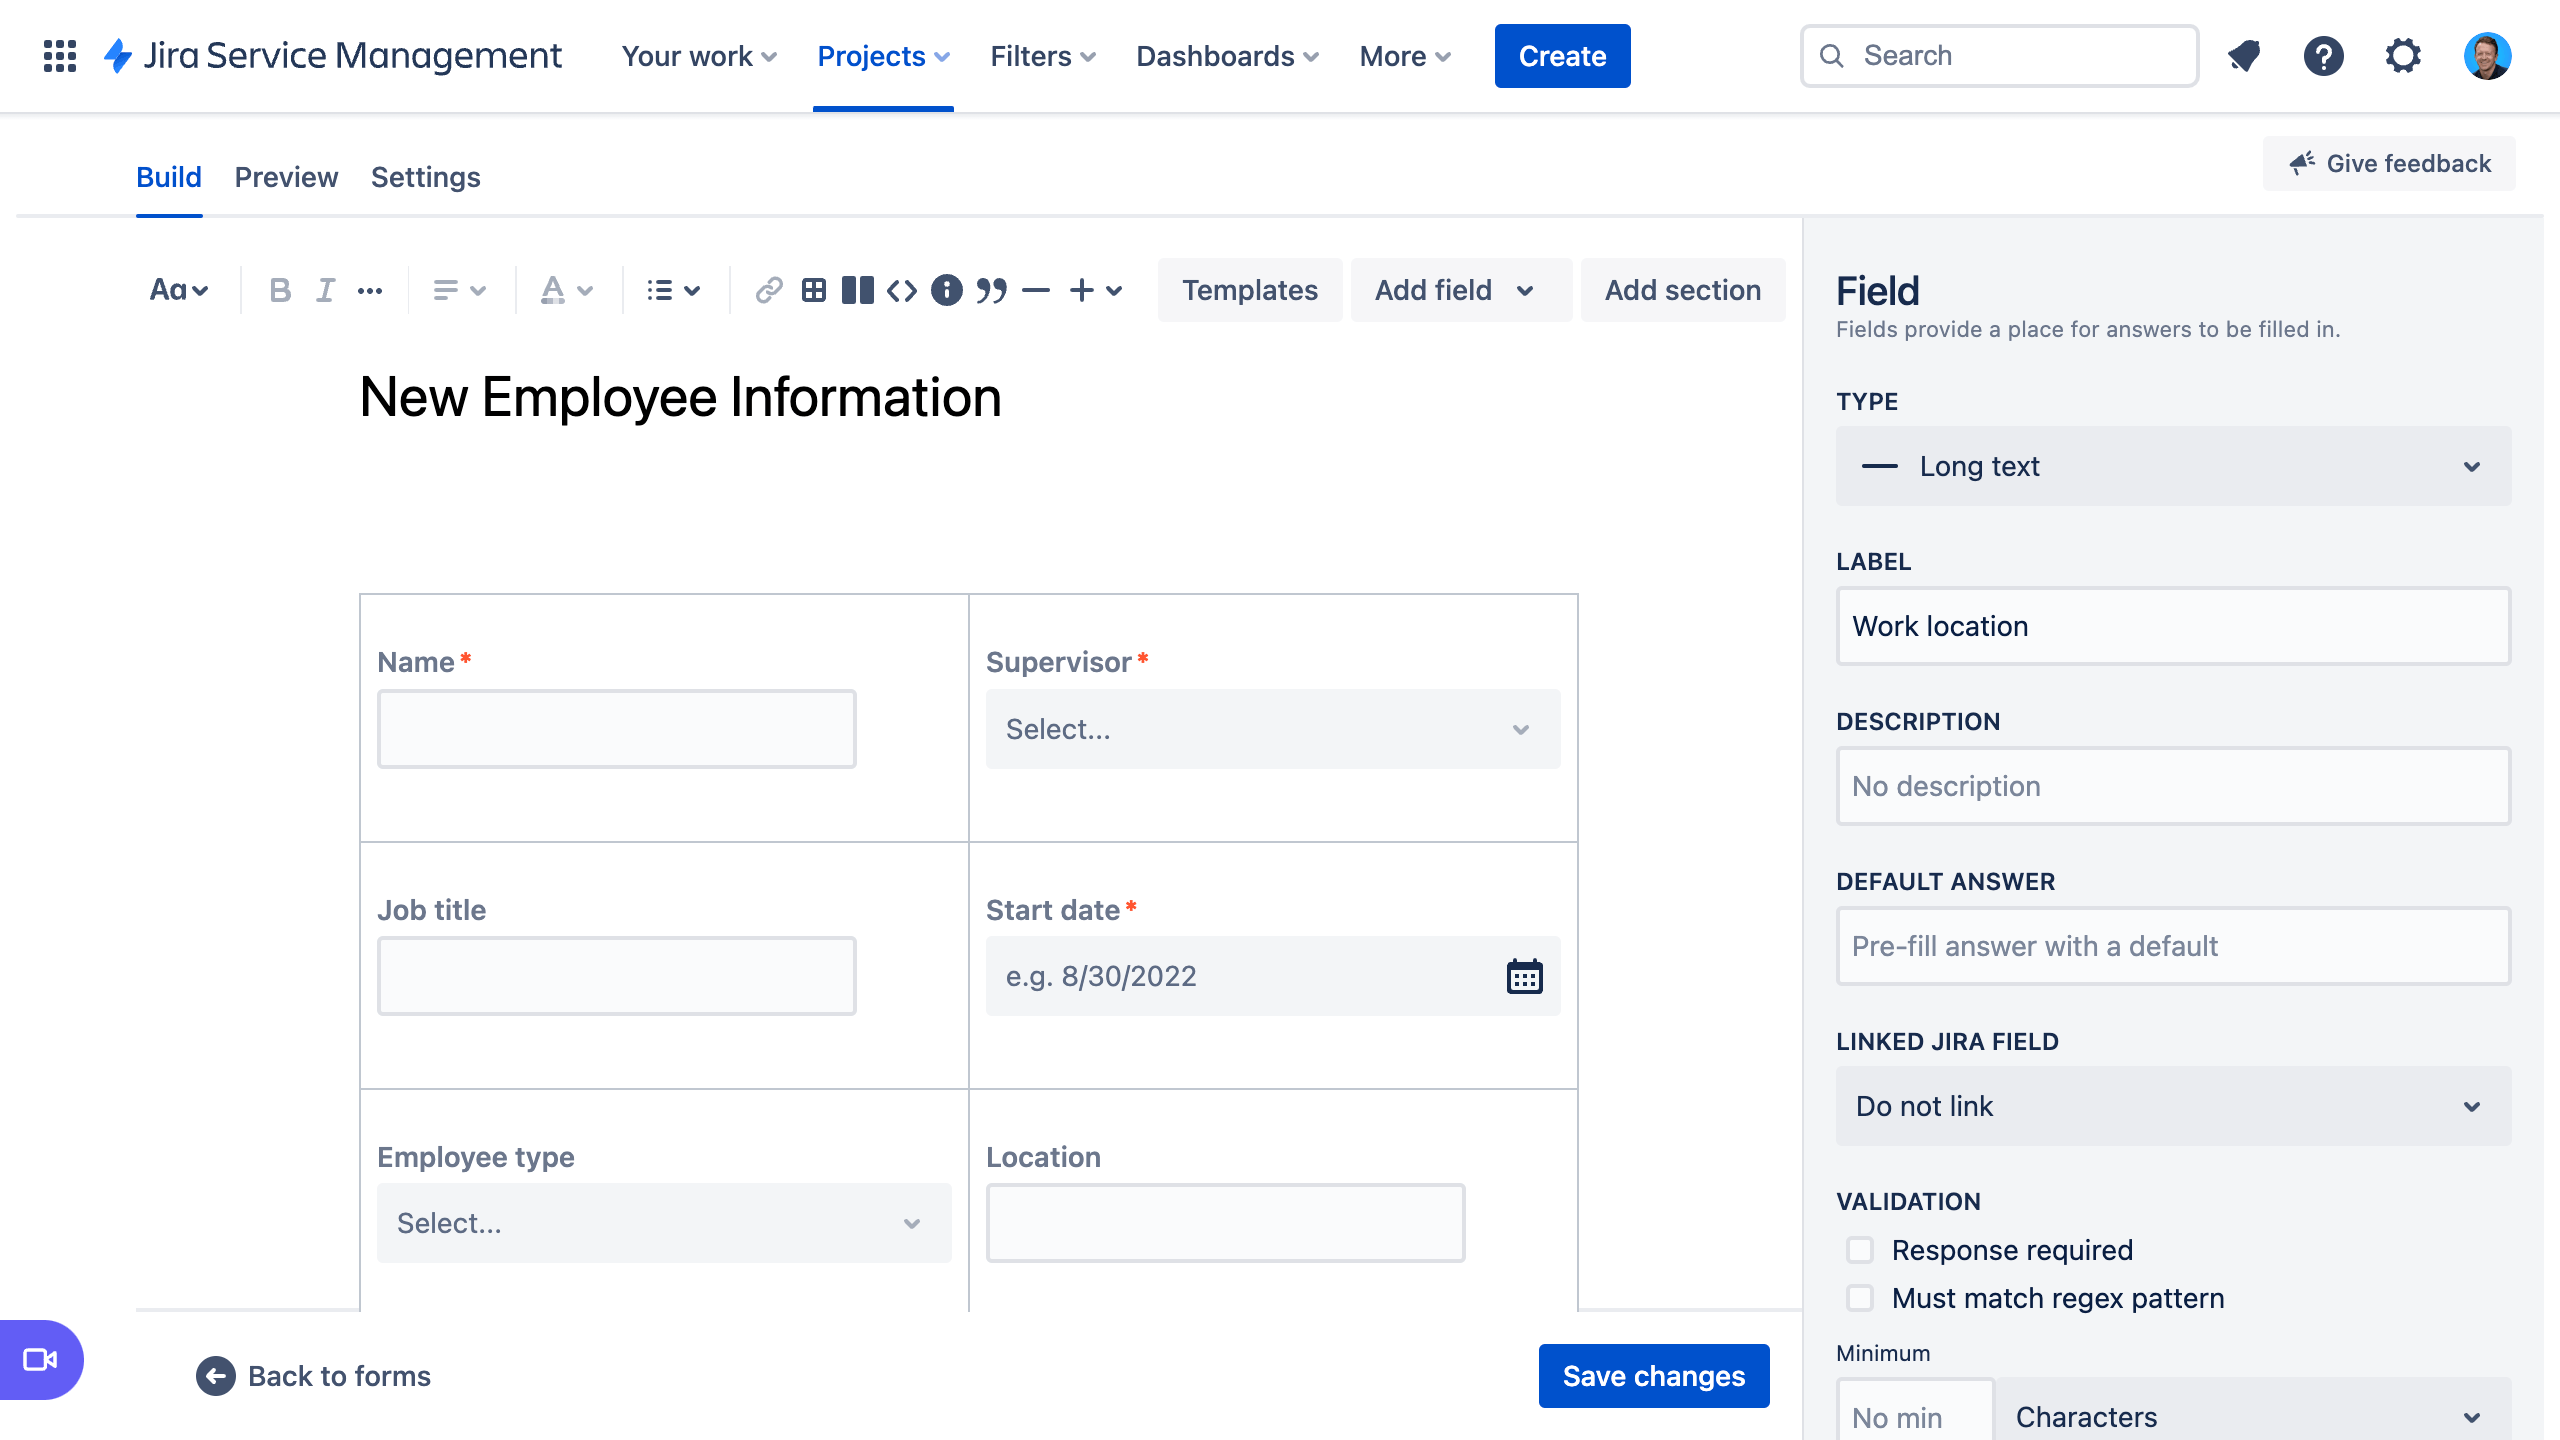
Task: Click the horizontal rule icon
Action: click(x=1039, y=288)
